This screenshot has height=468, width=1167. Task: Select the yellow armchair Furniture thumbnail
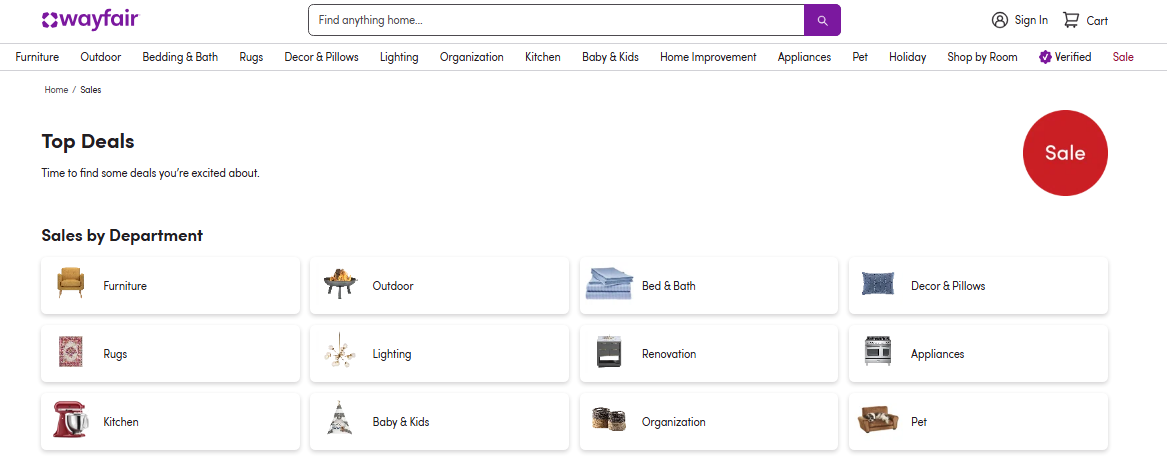click(x=71, y=283)
